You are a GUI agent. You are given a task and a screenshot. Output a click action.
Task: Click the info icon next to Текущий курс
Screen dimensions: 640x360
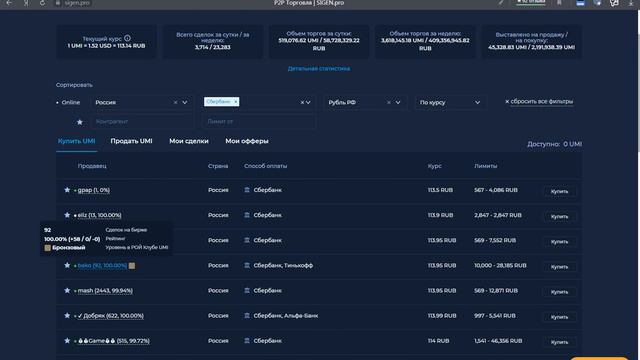[x=127, y=38]
